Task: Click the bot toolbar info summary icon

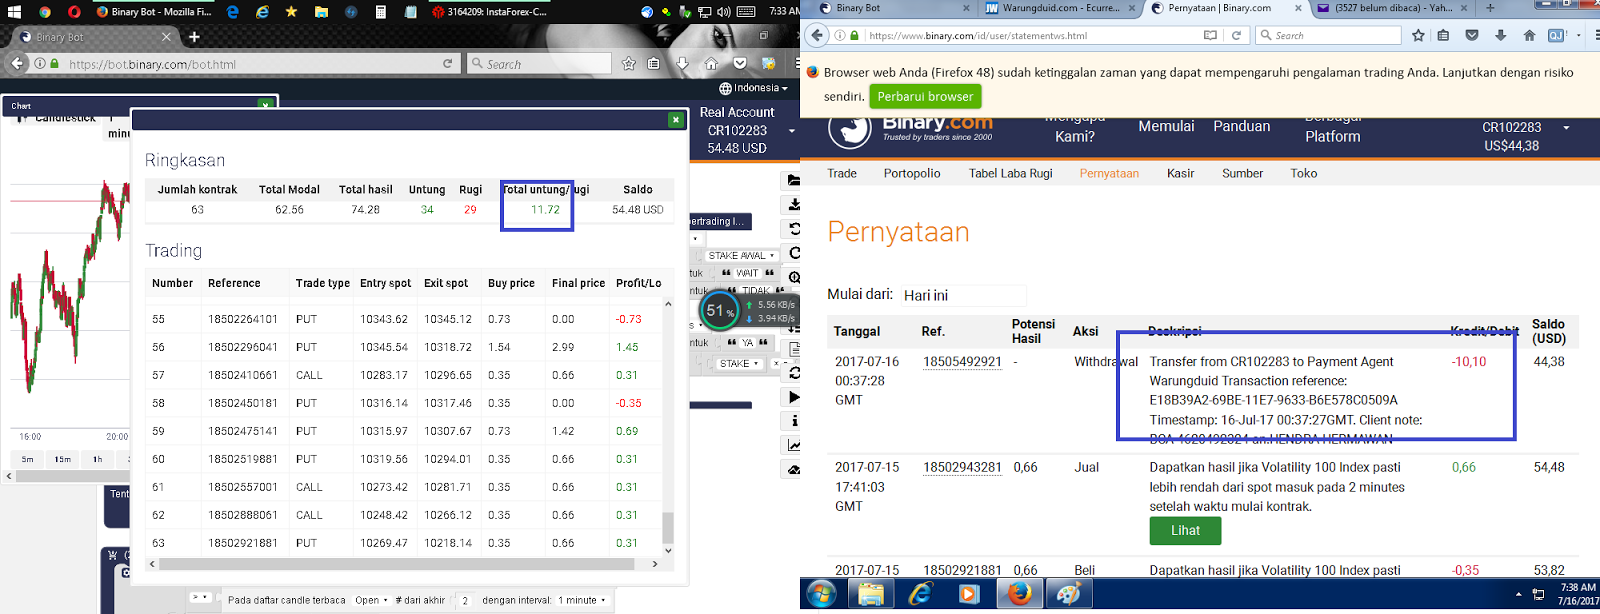Action: (794, 421)
